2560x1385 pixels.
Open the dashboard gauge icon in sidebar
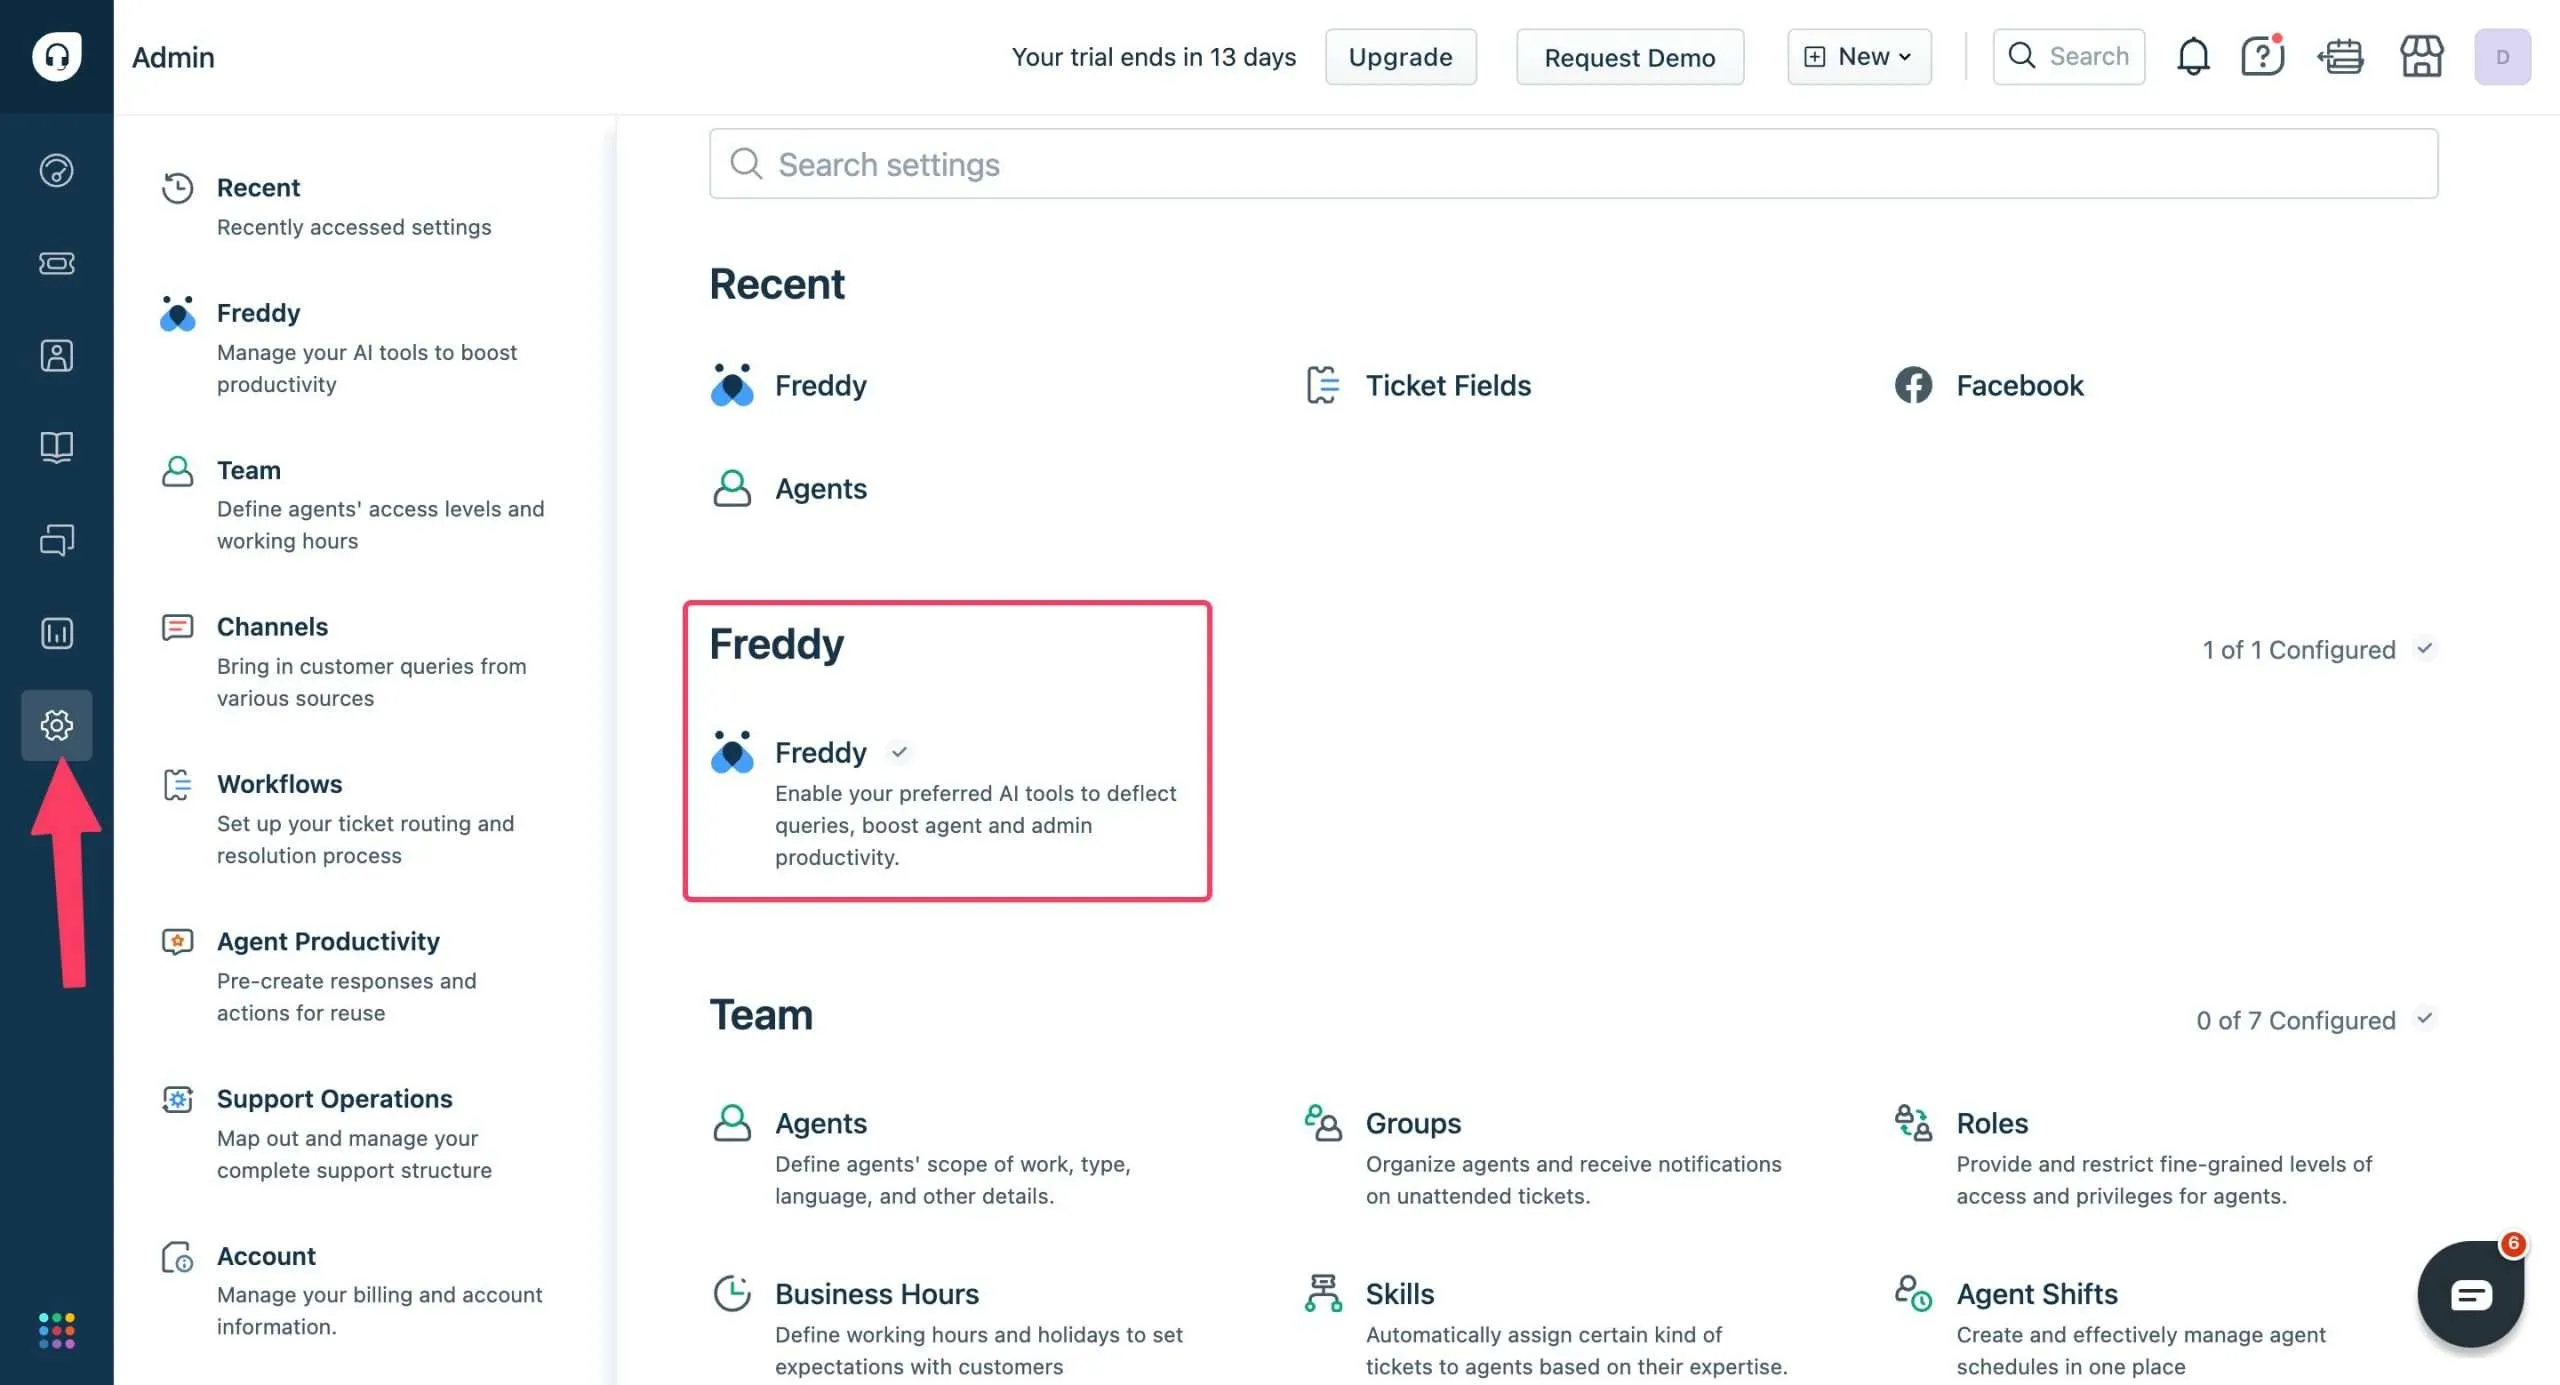point(56,171)
